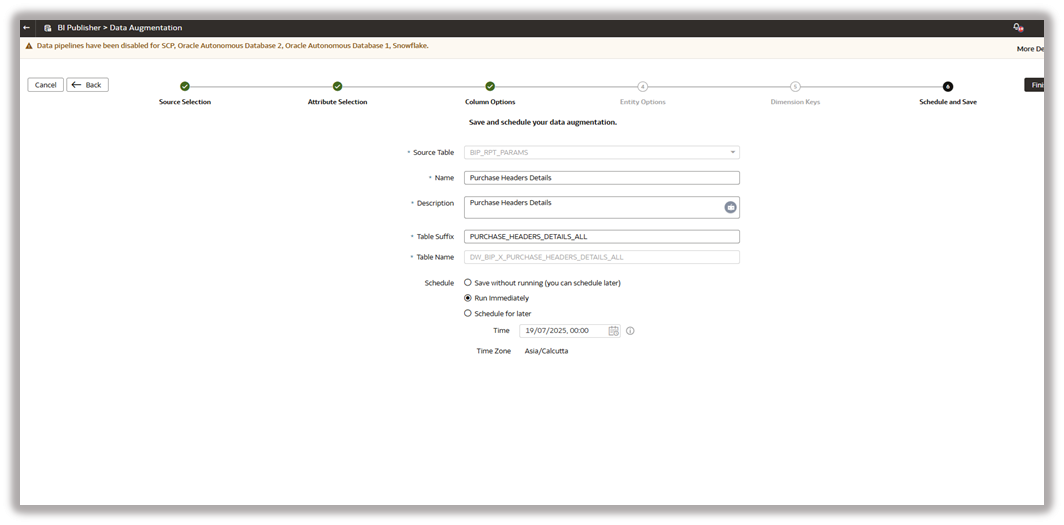This screenshot has width=1064, height=525.
Task: Click the Name input field
Action: tap(602, 178)
